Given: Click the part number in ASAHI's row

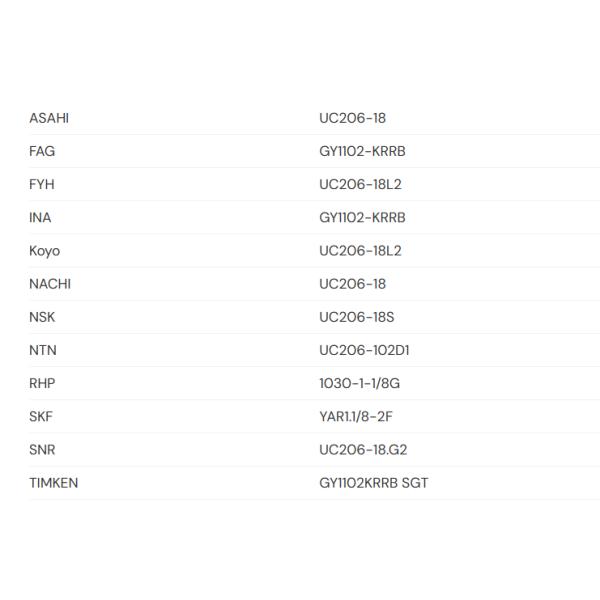Looking at the screenshot, I should pyautogui.click(x=352, y=118).
